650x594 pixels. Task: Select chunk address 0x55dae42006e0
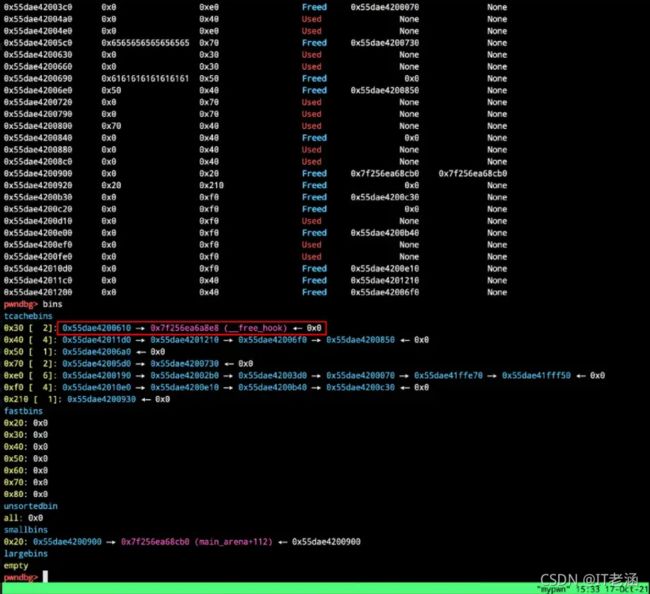pos(38,90)
